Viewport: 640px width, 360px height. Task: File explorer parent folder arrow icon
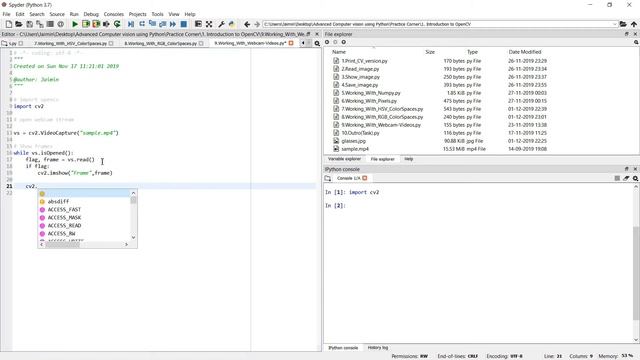tap(344, 42)
